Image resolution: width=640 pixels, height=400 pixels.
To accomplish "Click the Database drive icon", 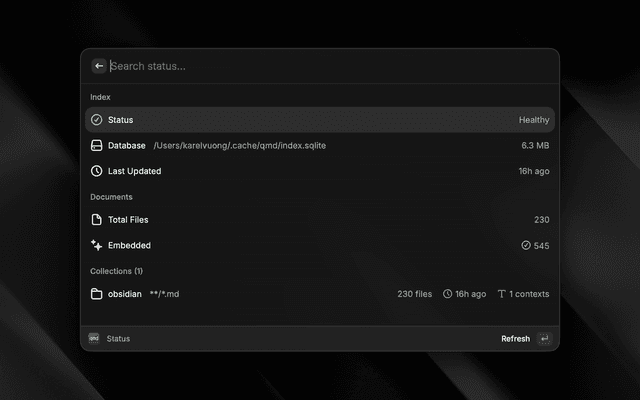I will 97,145.
